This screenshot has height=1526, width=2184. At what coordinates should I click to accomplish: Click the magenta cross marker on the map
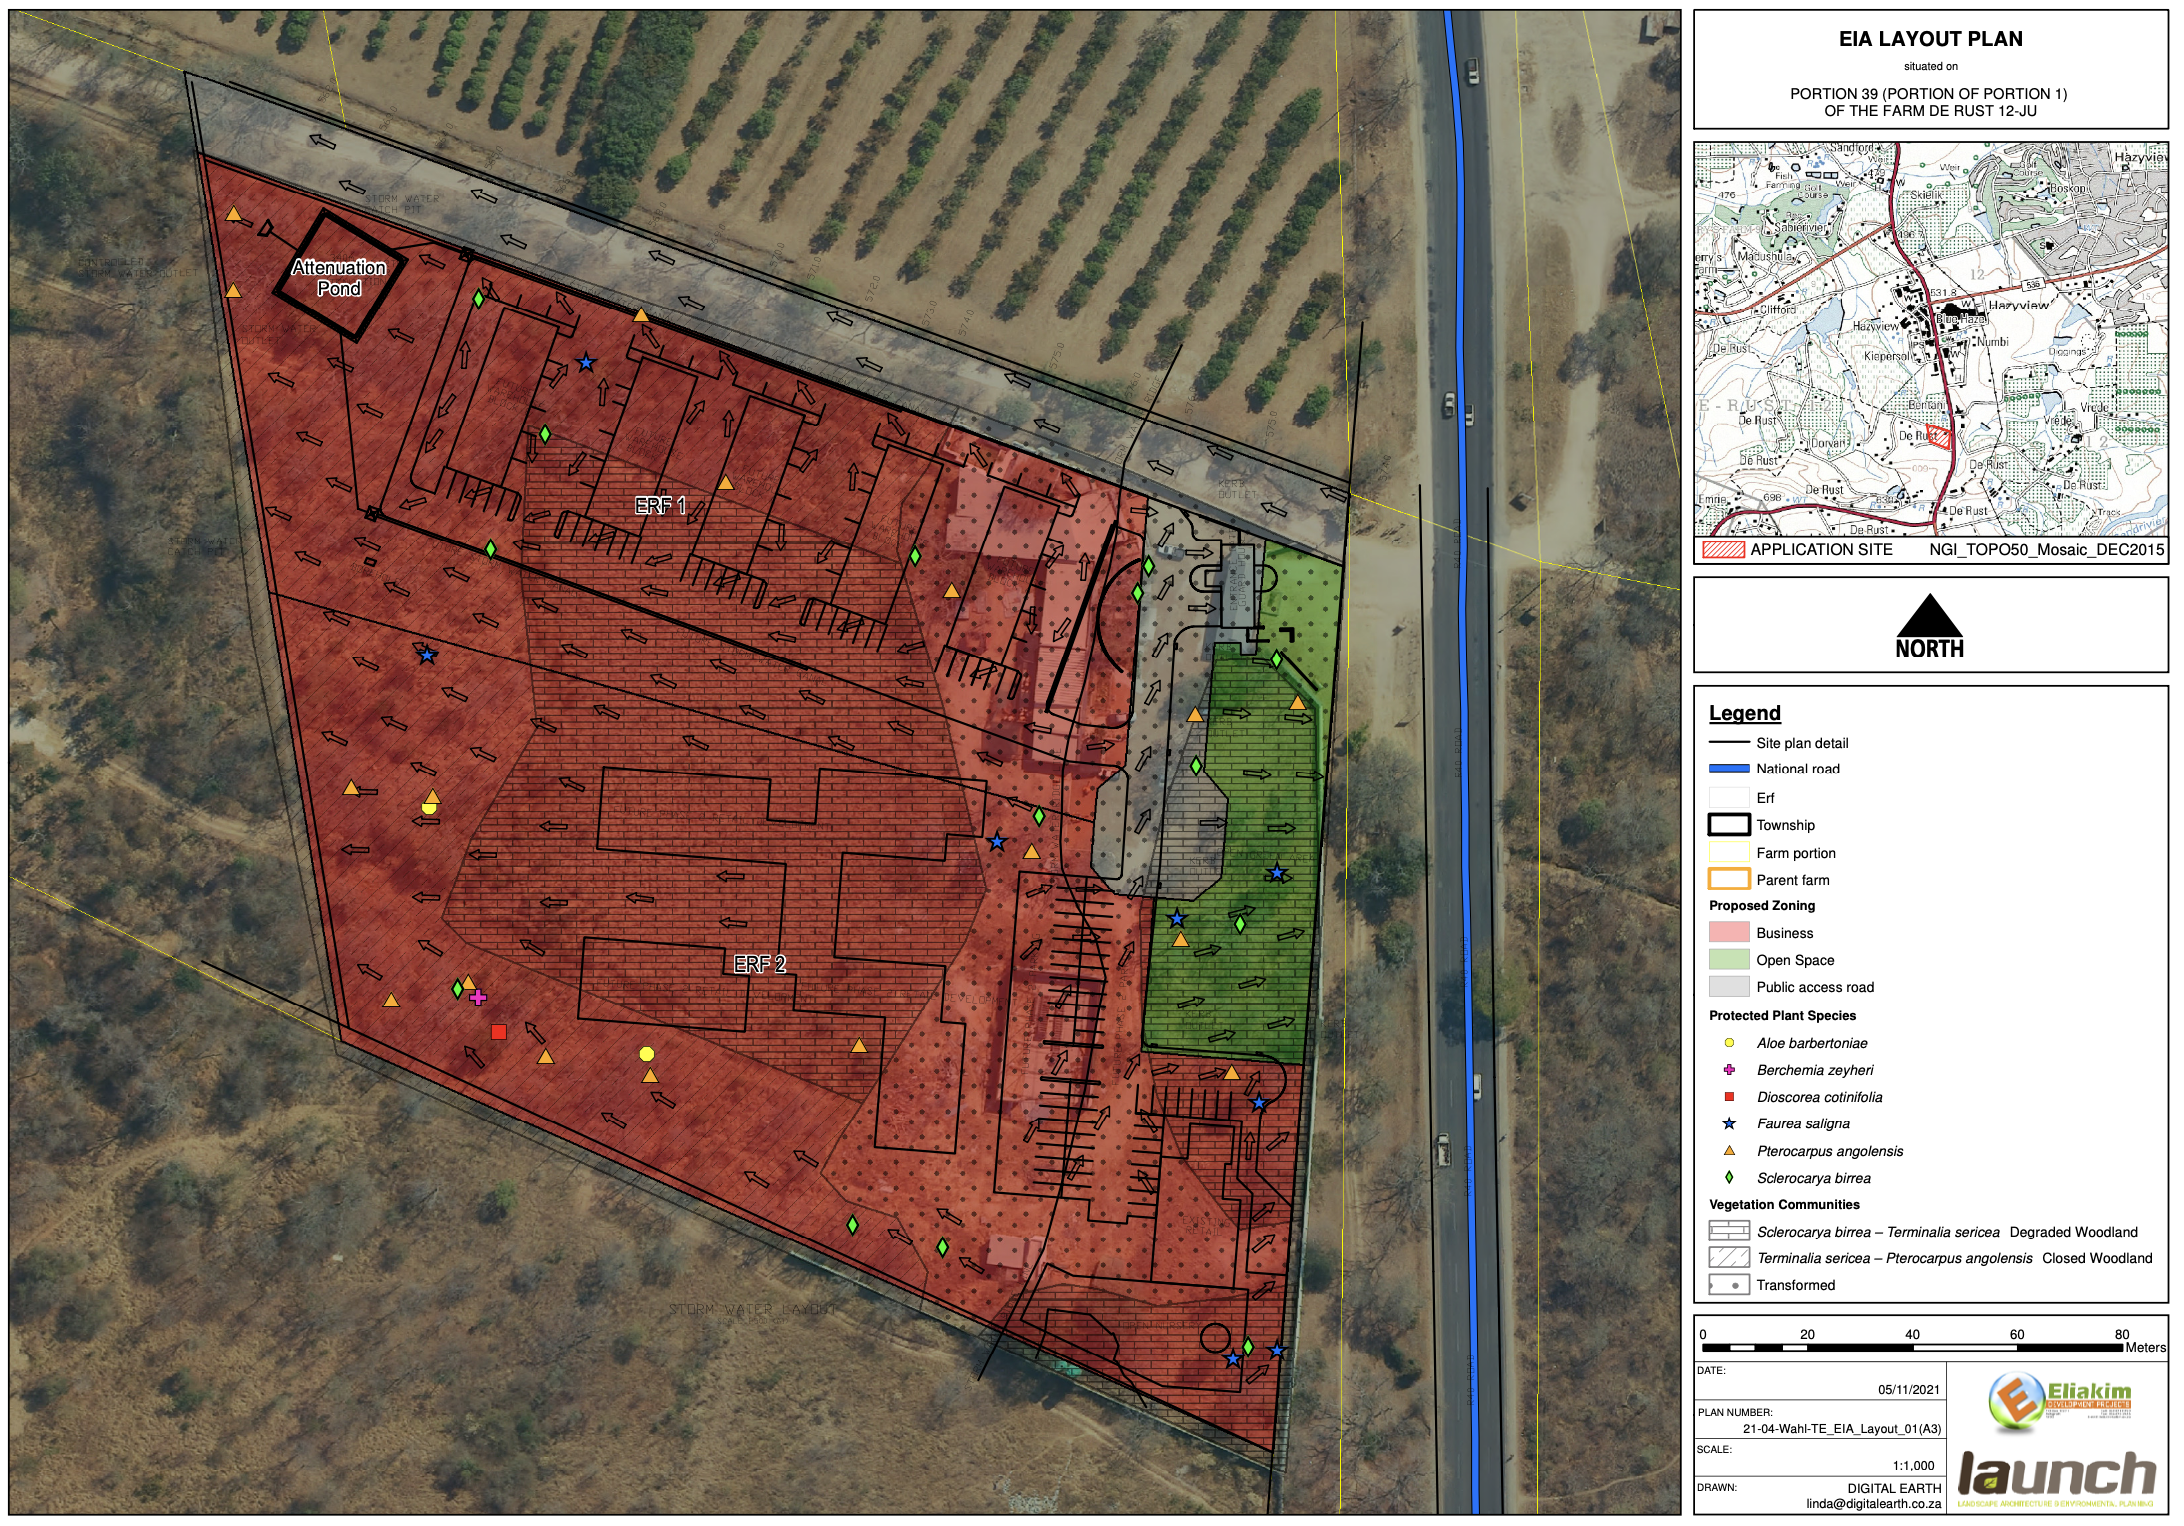(478, 997)
